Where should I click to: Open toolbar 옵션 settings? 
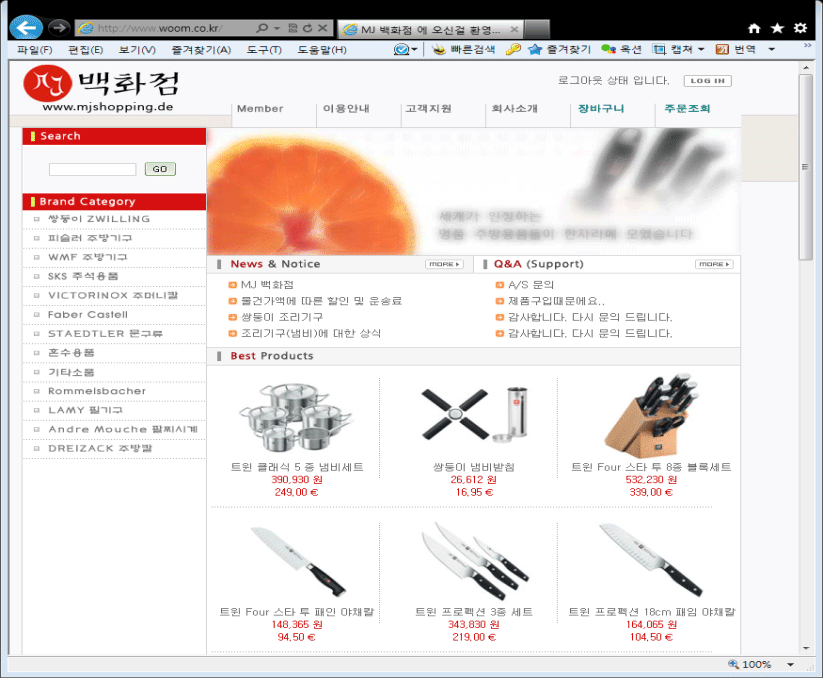coord(621,49)
